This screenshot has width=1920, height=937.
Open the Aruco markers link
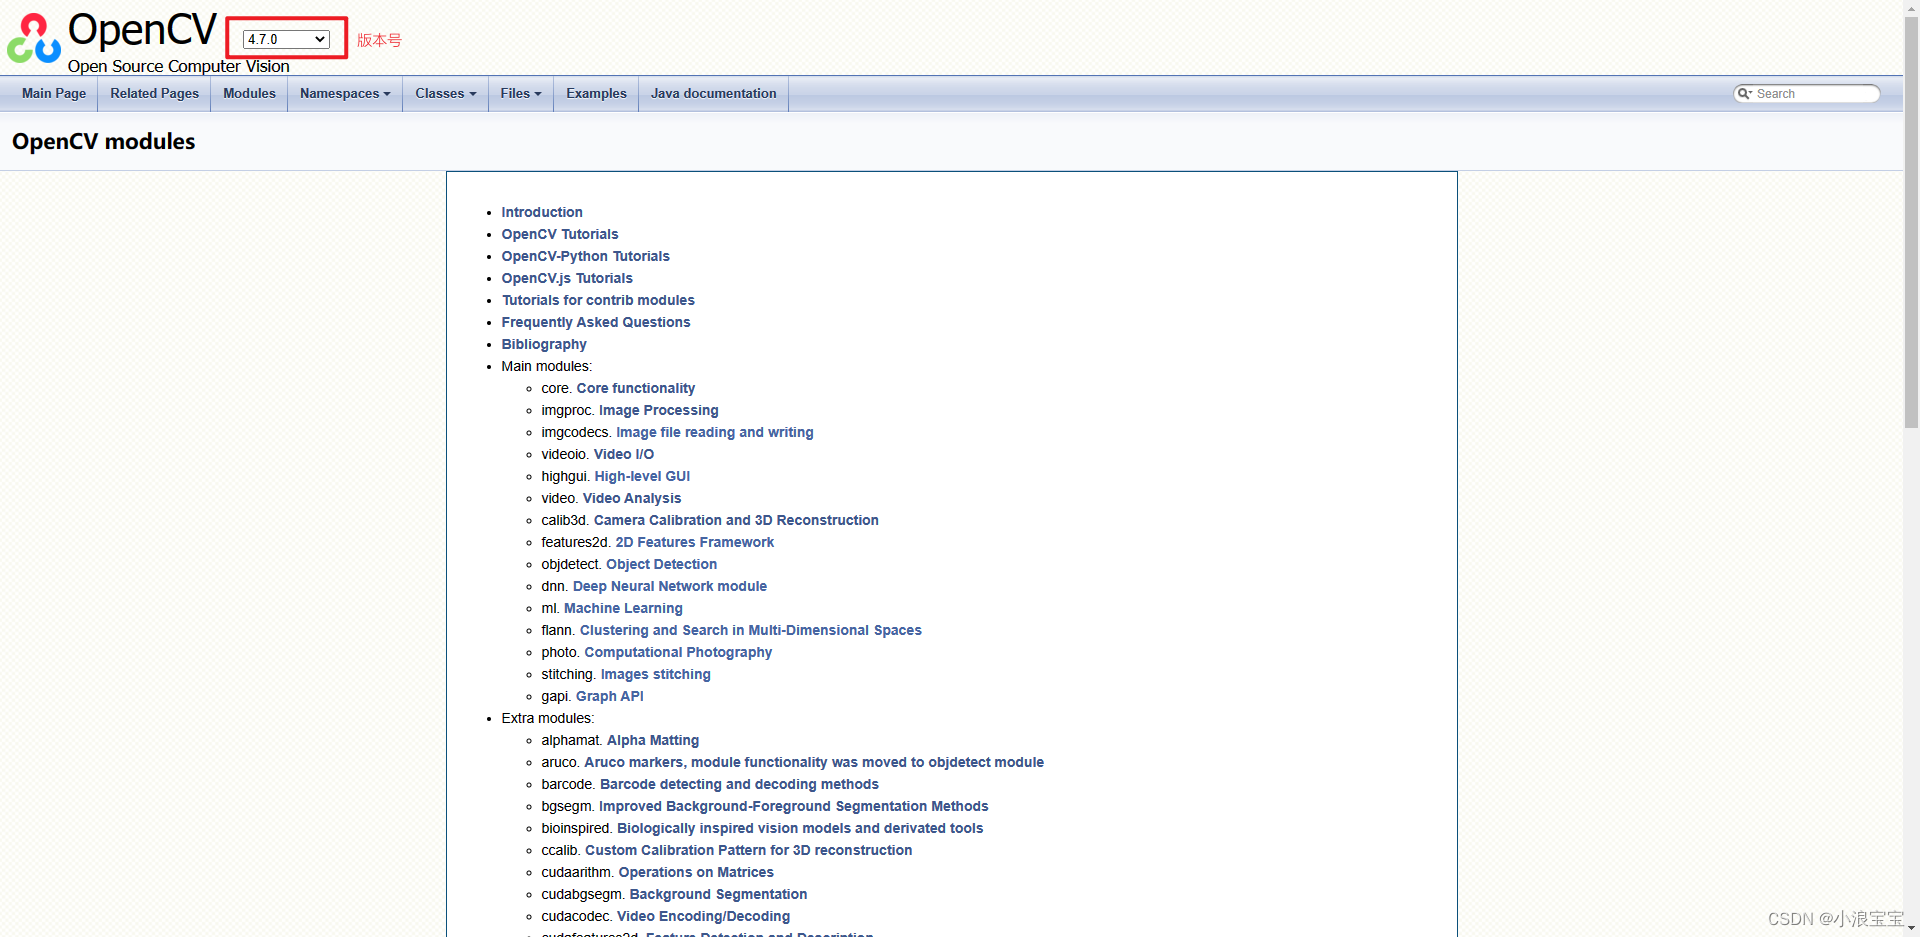(x=814, y=762)
